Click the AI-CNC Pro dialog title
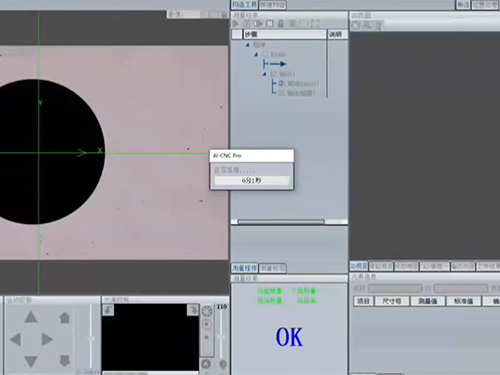 point(227,155)
